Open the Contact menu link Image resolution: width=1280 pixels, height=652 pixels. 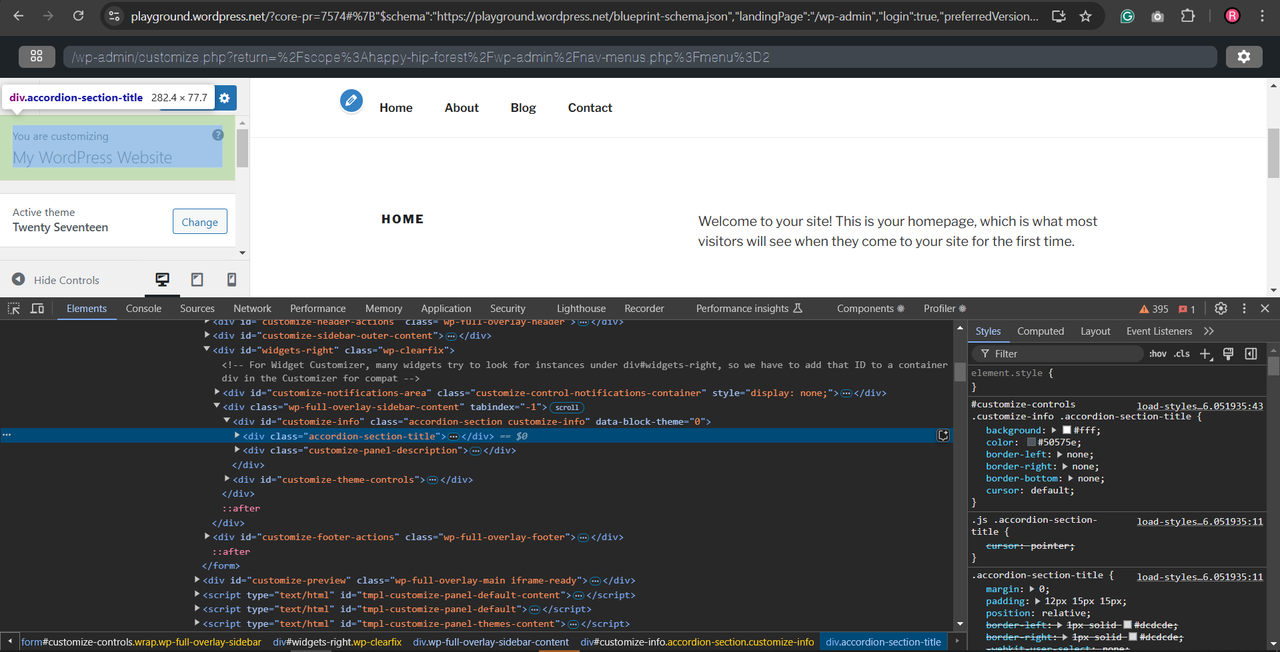(590, 108)
